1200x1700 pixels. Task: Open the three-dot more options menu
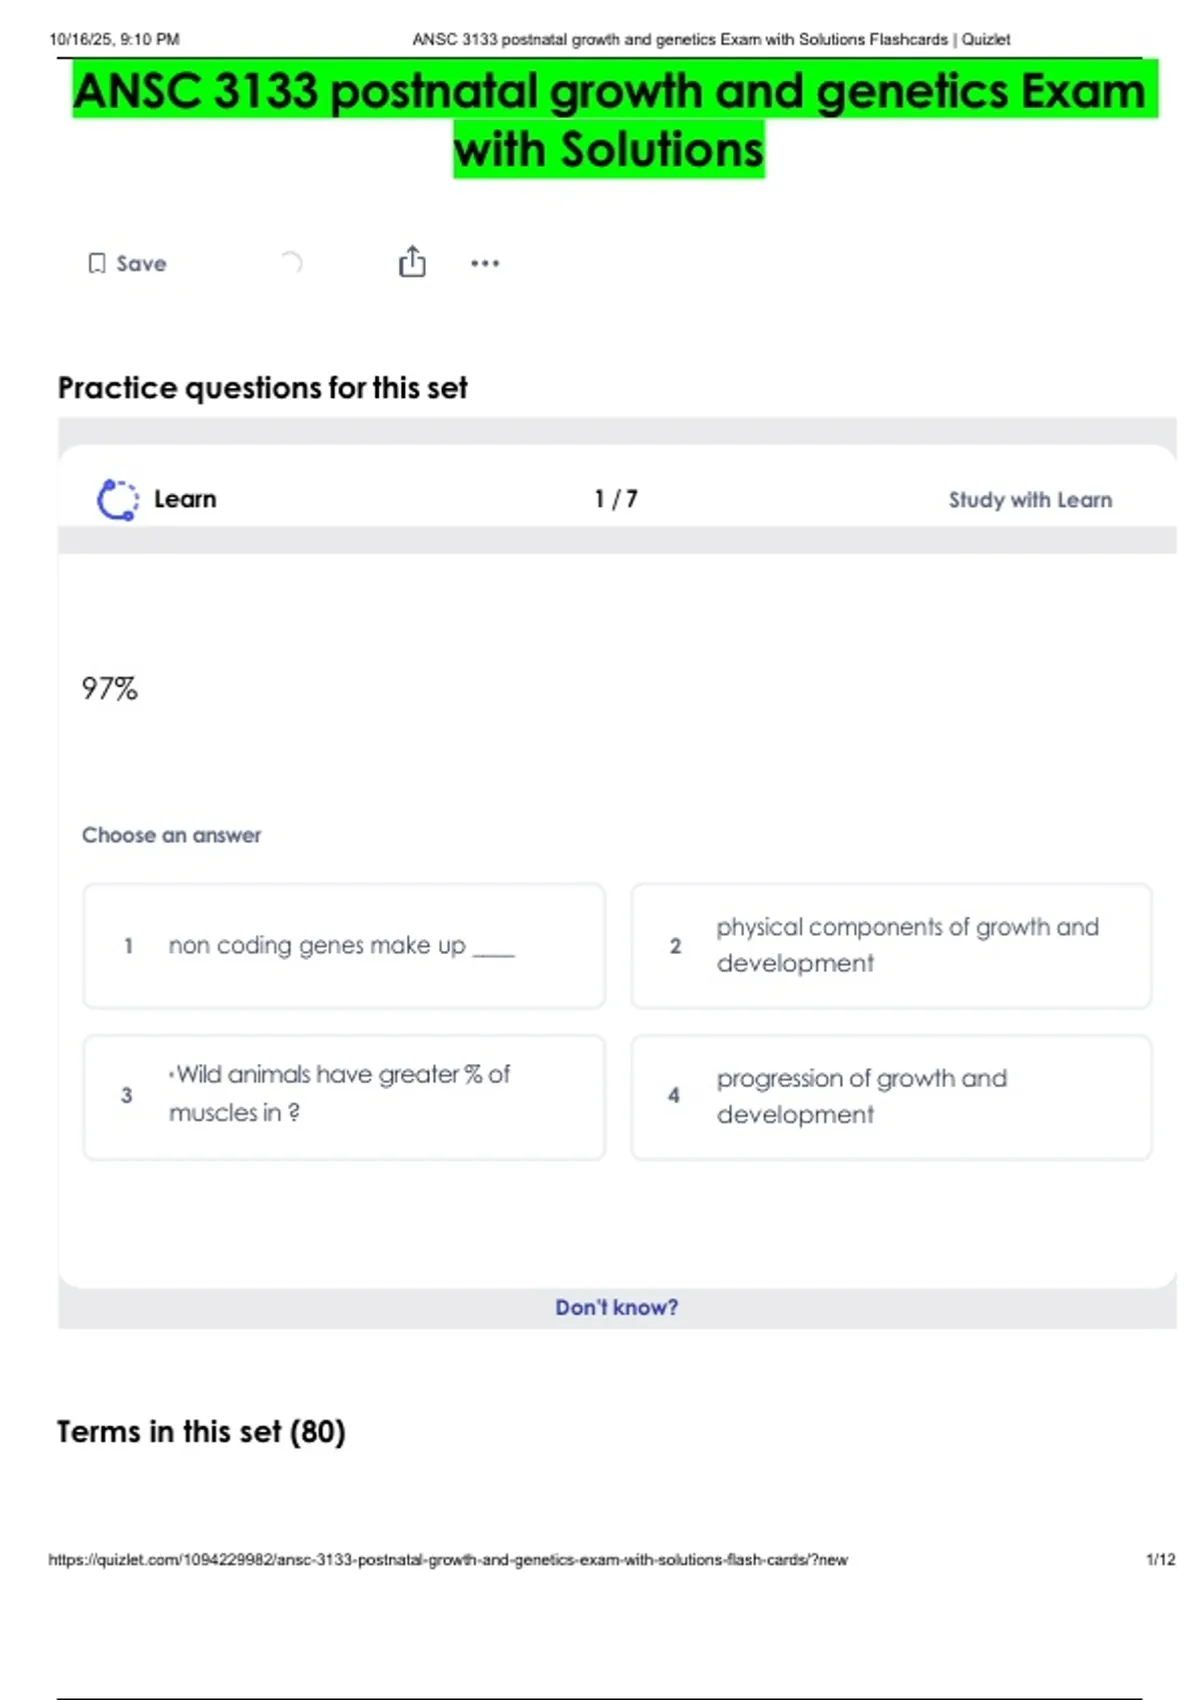tap(485, 263)
